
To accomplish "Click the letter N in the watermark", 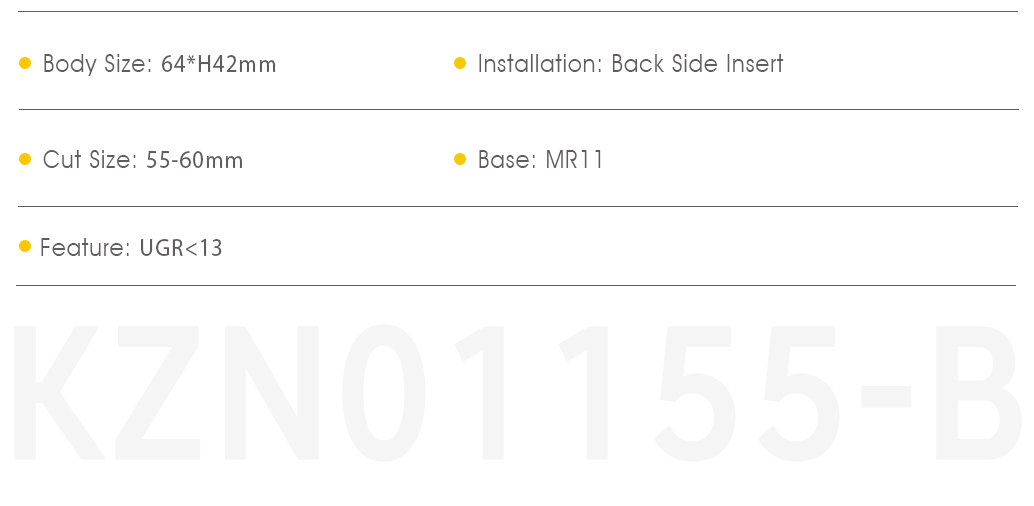I will click(272, 393).
